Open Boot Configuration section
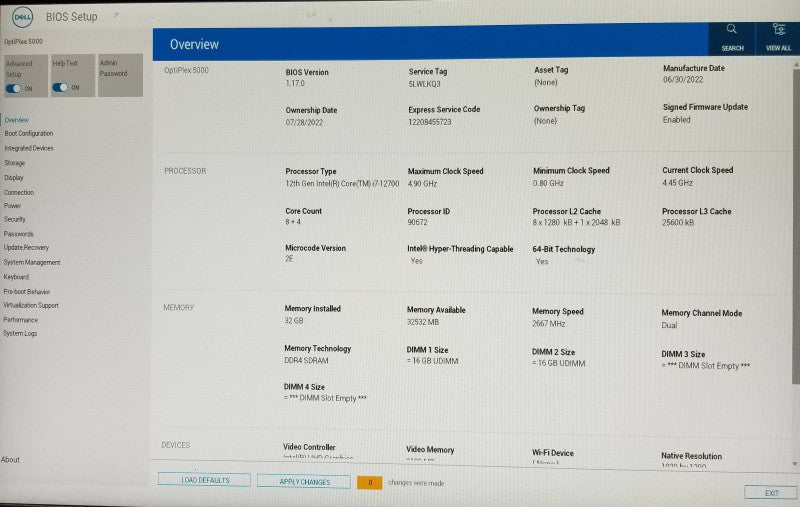The height and width of the screenshot is (507, 800). tap(29, 133)
